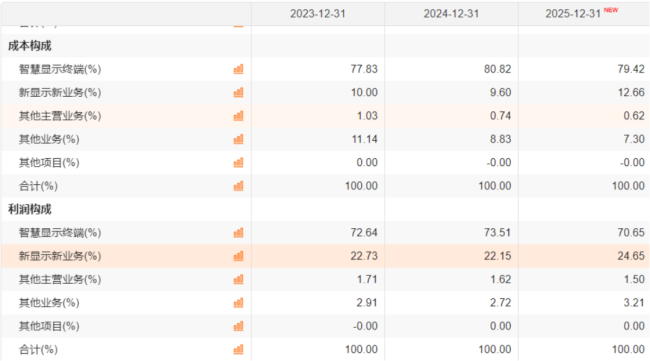Click the value 1.50
Image resolution: width=650 pixels, height=361 pixels.
(x=634, y=279)
